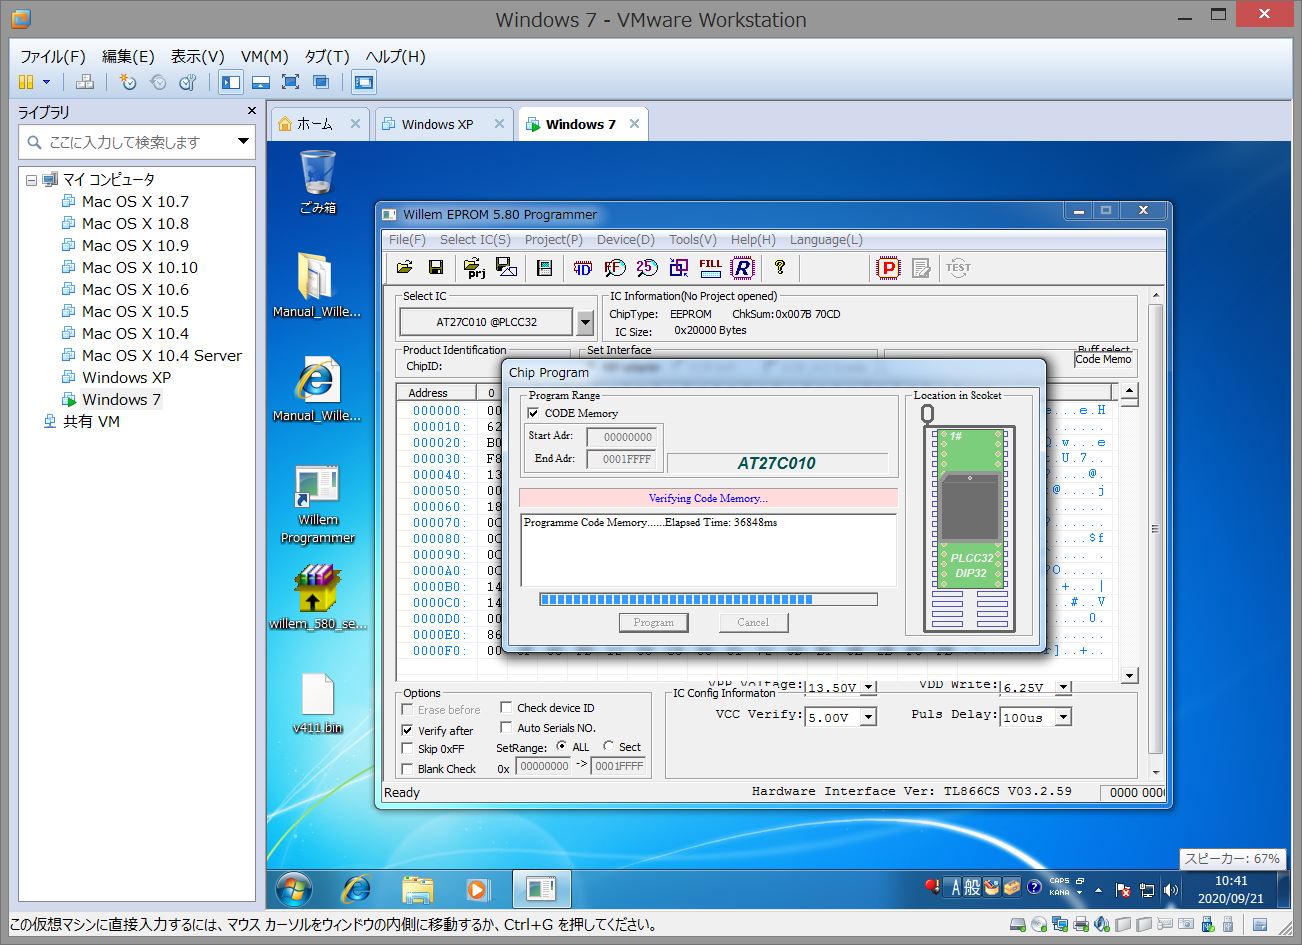Toggle the Check device ID checkbox
Screen dimensions: 1302x945
coord(506,707)
